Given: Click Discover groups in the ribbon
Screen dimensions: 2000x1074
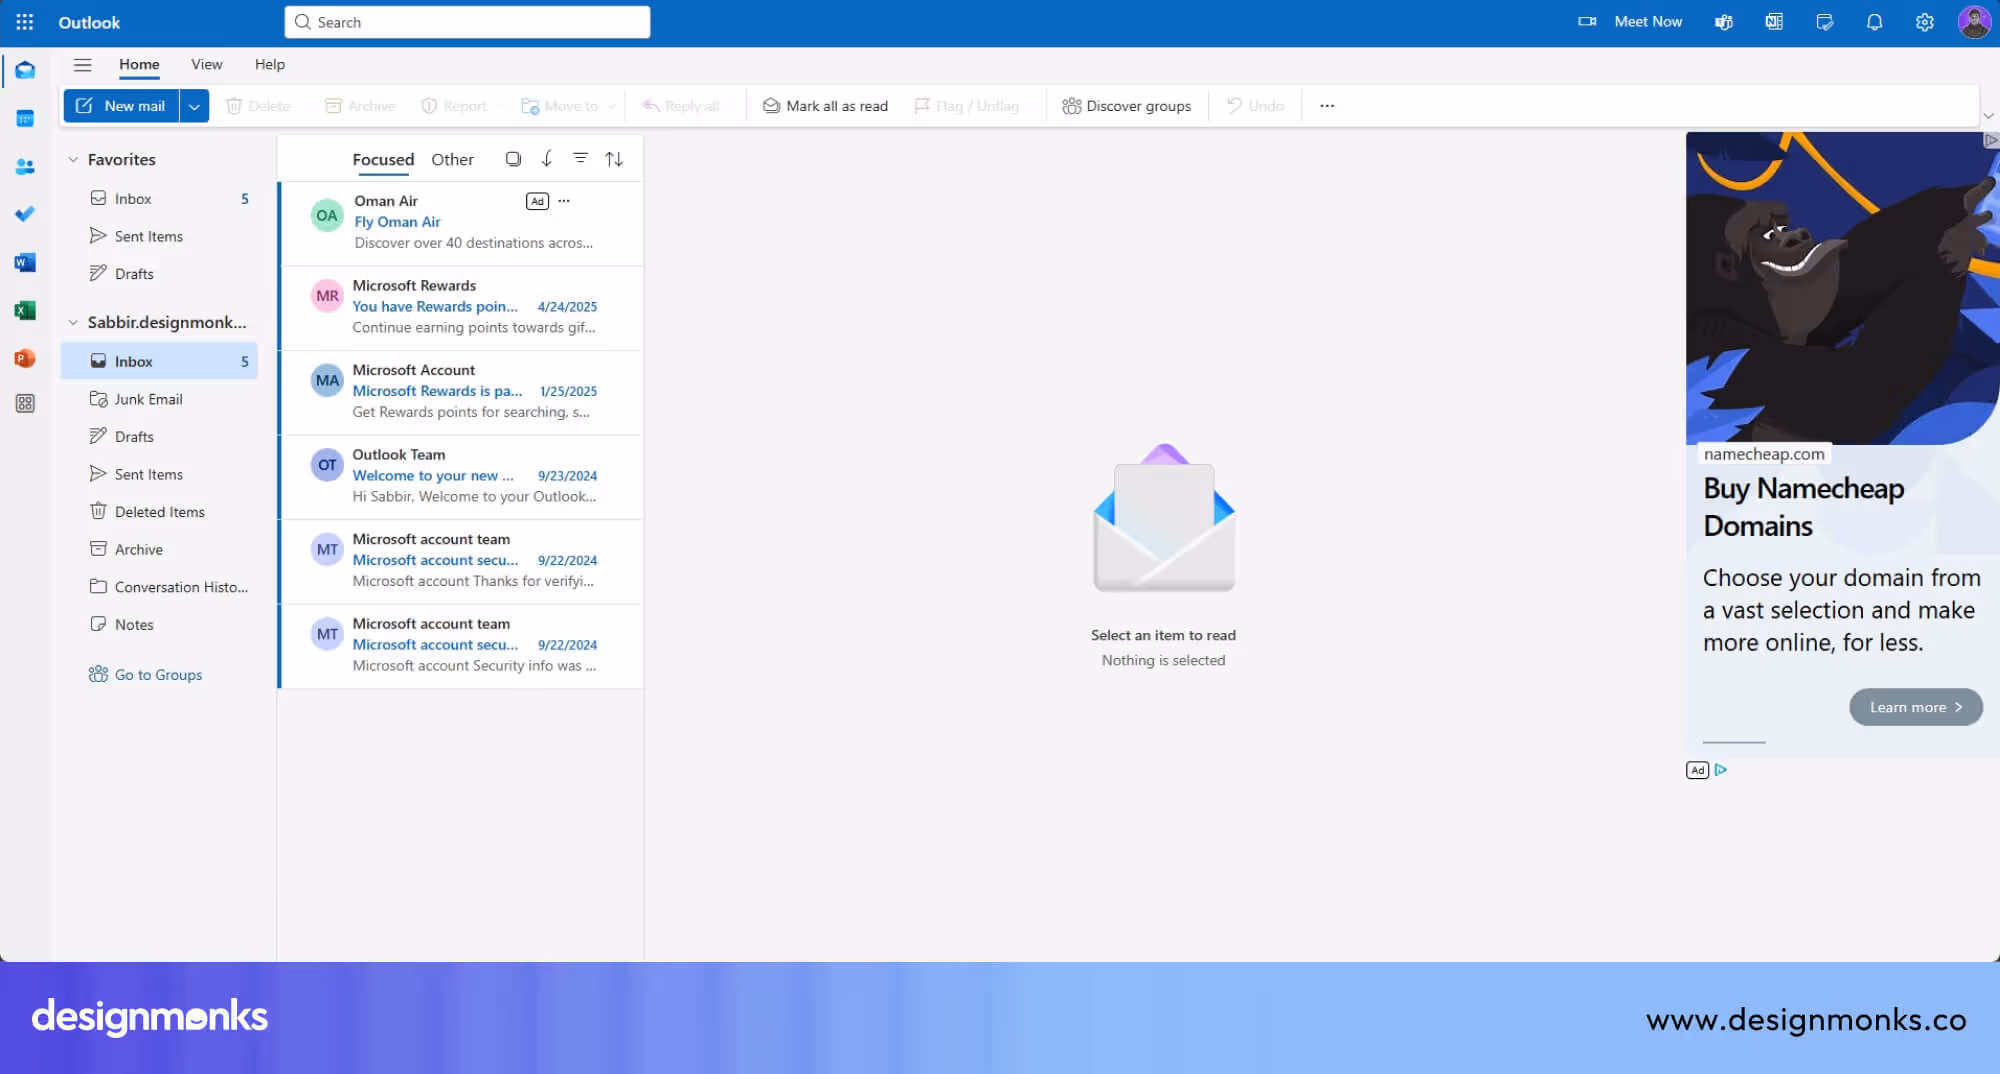Looking at the screenshot, I should pyautogui.click(x=1126, y=106).
